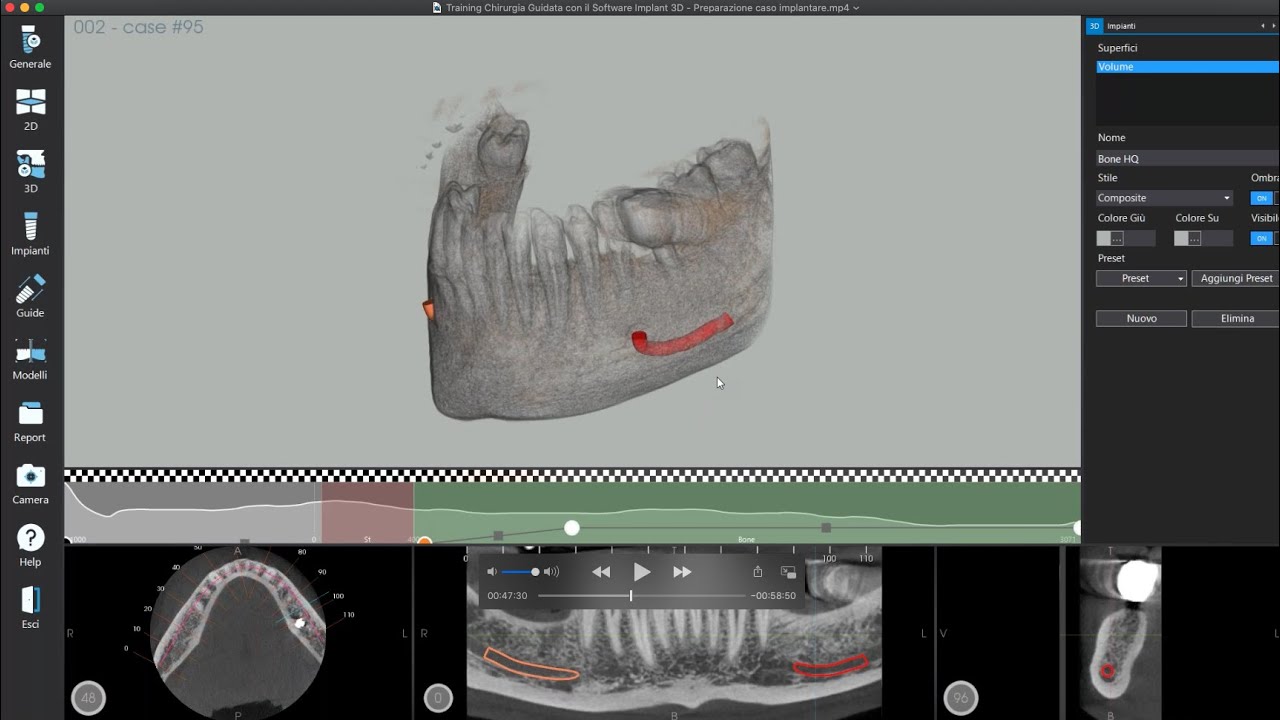Screen dimensions: 1280x720
Task: Click the orange nerve outline in panoramic view
Action: [x=530, y=664]
